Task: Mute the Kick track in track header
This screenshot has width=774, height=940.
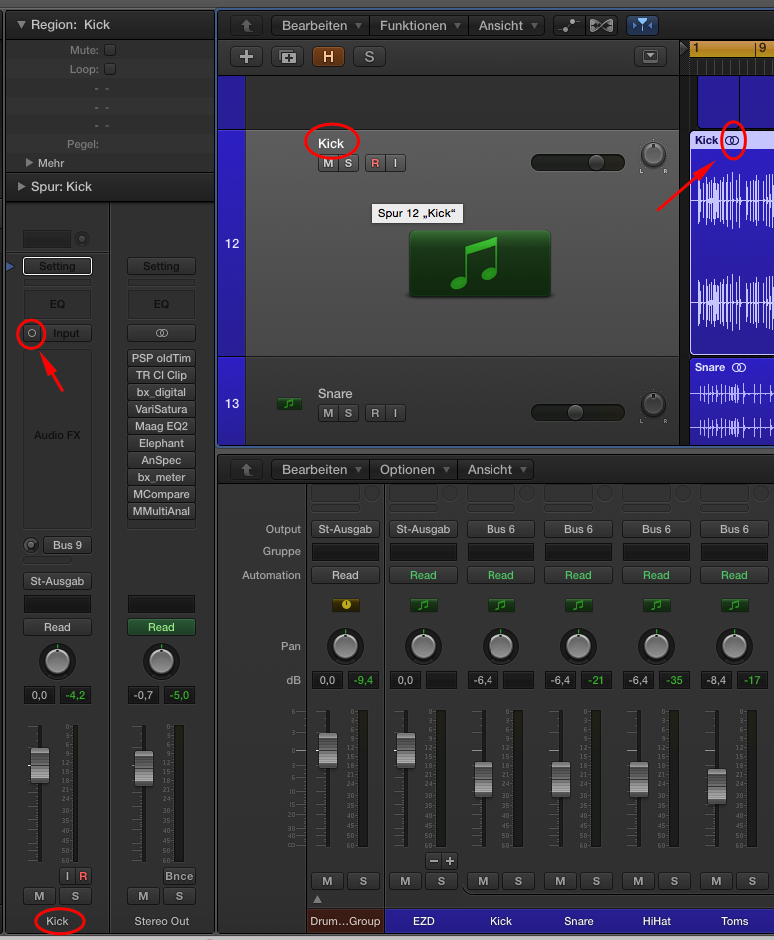Action: click(x=328, y=163)
